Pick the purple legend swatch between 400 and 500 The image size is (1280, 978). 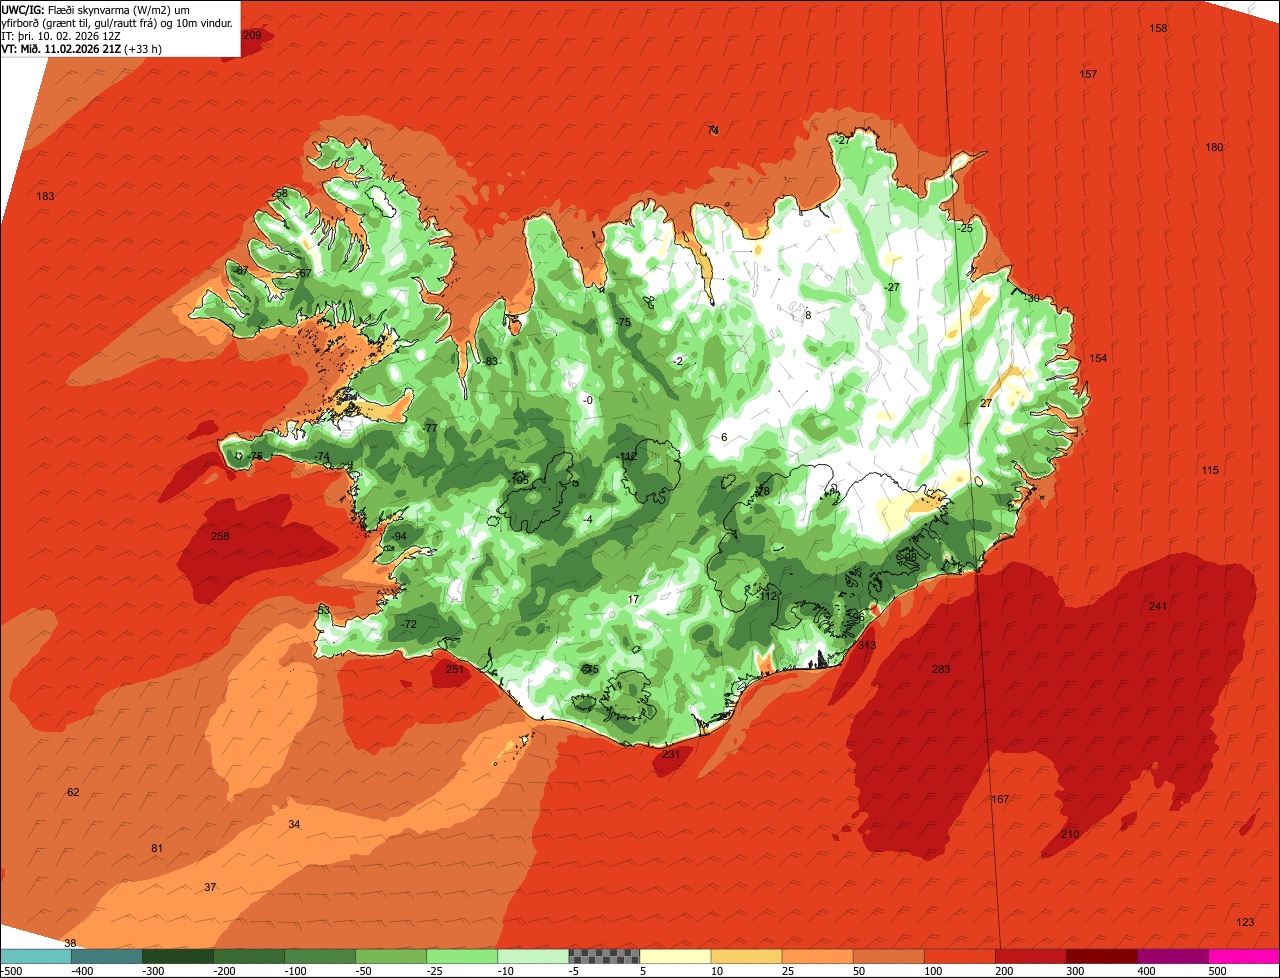coord(1173,956)
